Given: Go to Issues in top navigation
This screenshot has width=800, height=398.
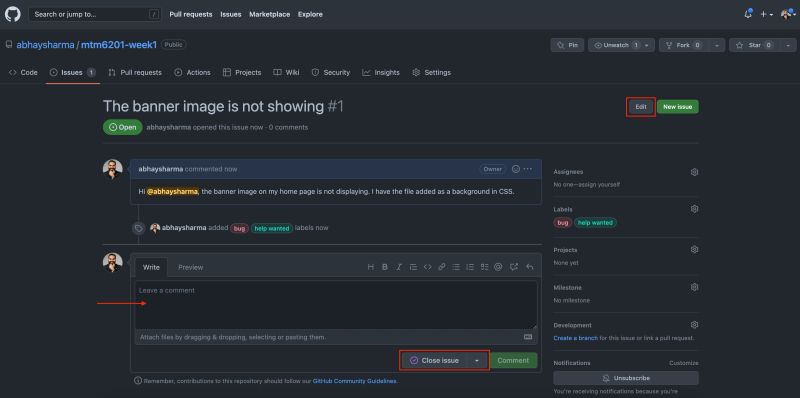Looking at the screenshot, I should coord(231,15).
